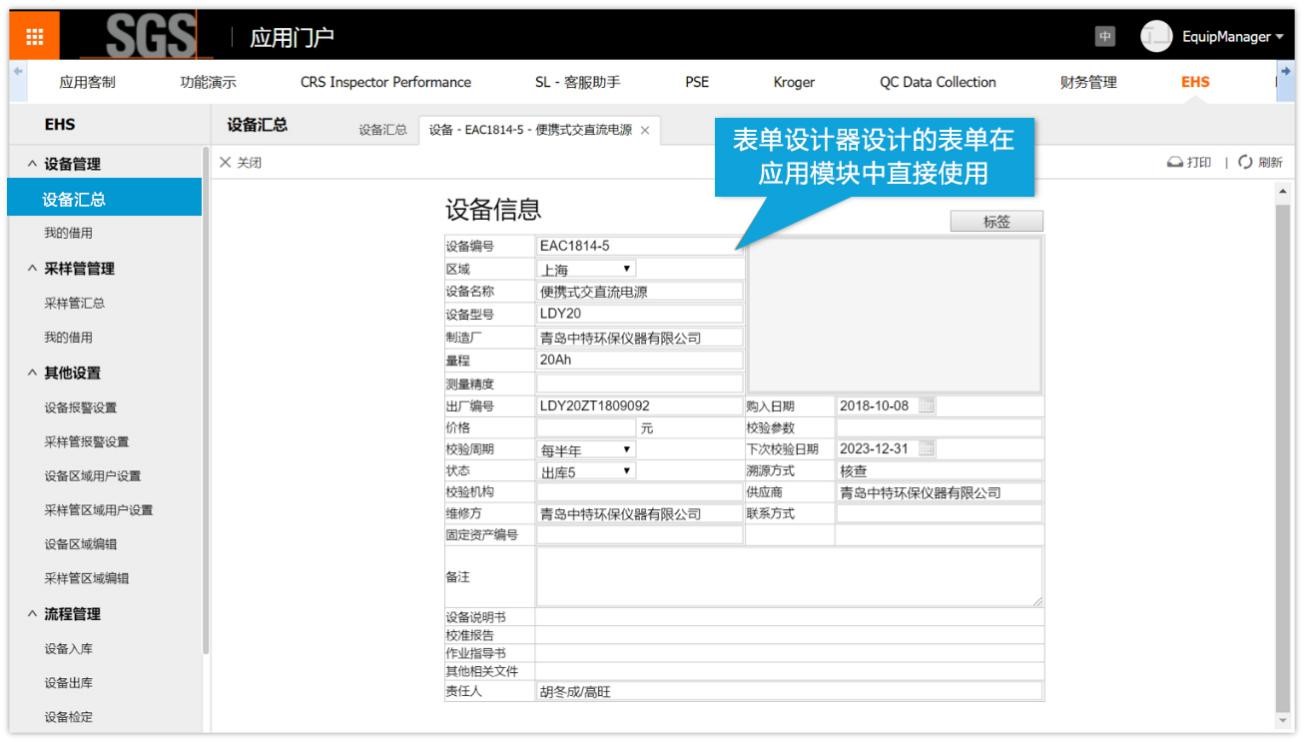Open the 校验周期 dropdown showing 每半年
This screenshot has height=742, width=1304.
(586, 450)
